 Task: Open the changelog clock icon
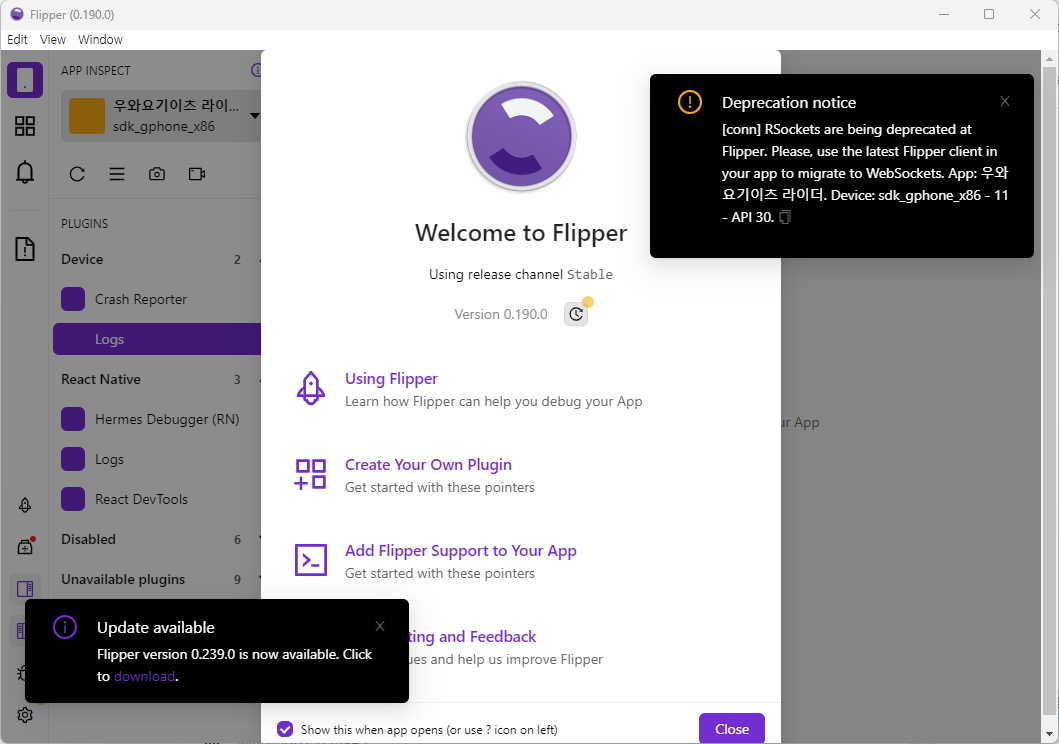coord(576,314)
